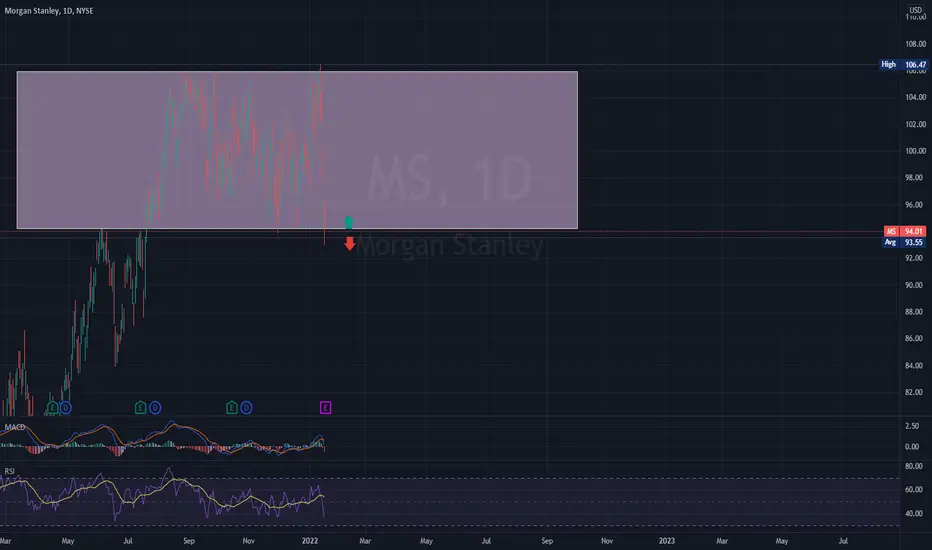Select the green up arrow drawing
Image resolution: width=932 pixels, height=550 pixels.
(349, 222)
